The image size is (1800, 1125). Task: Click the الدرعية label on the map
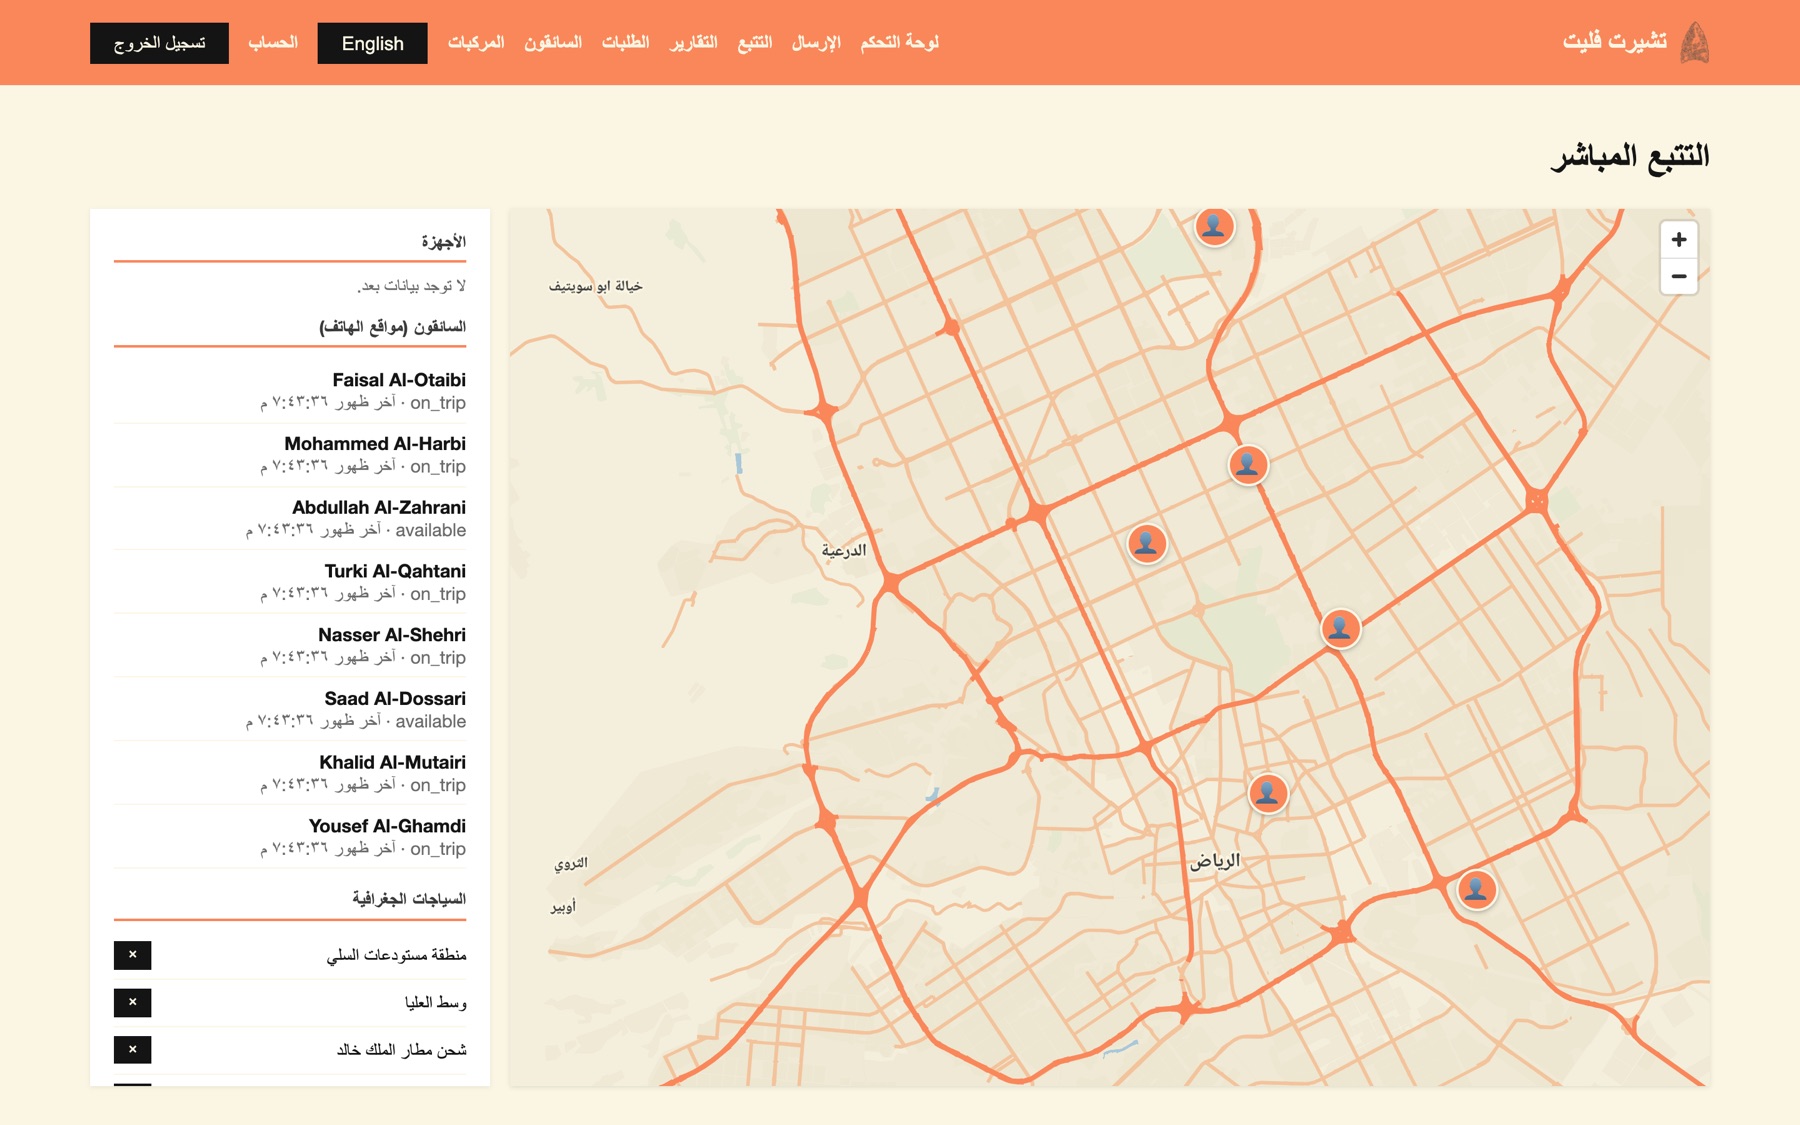pyautogui.click(x=844, y=550)
